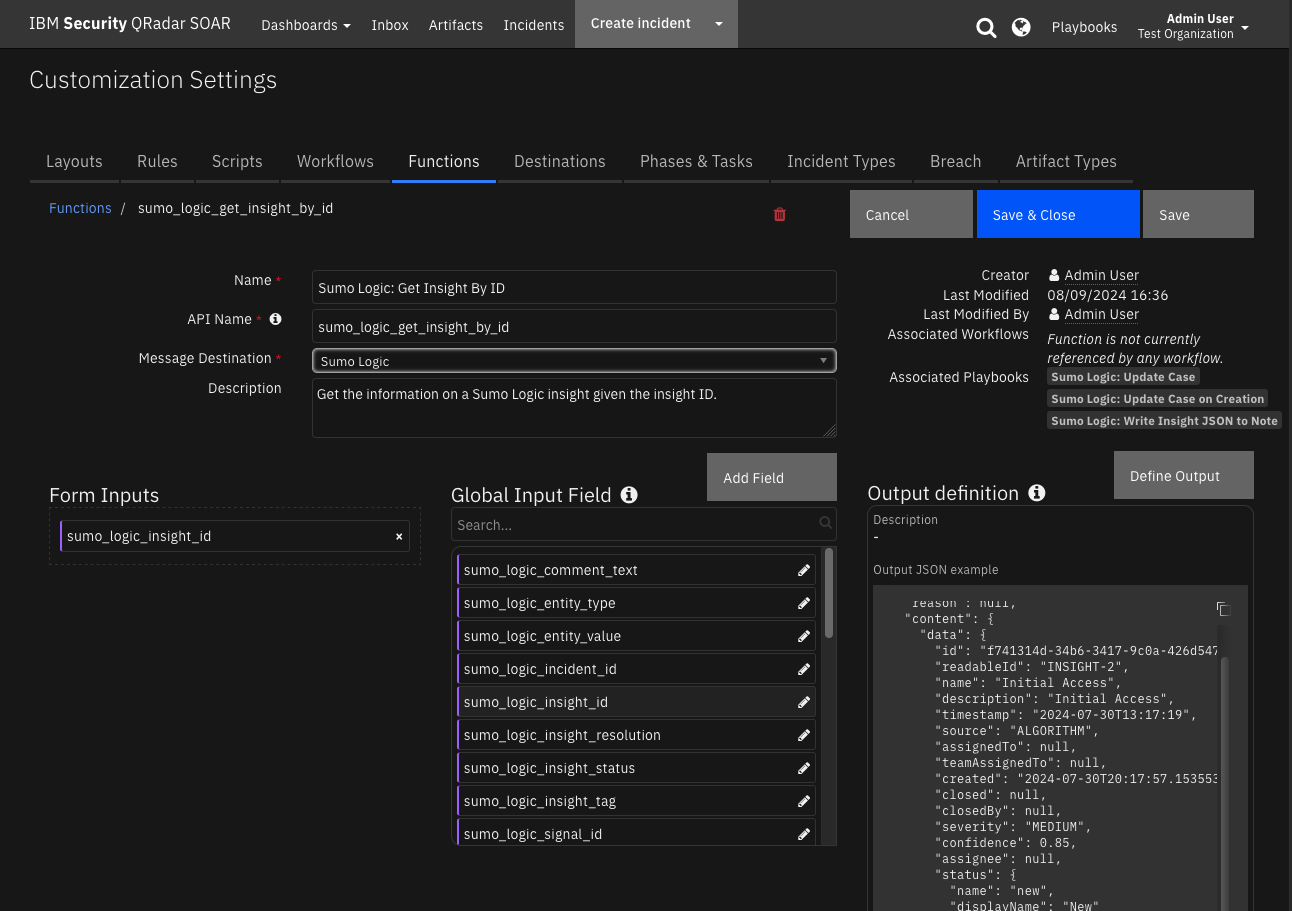Viewport: 1292px width, 911px height.
Task: Open Sumo Logic: Update Case on Creation tag
Action: coord(1158,399)
